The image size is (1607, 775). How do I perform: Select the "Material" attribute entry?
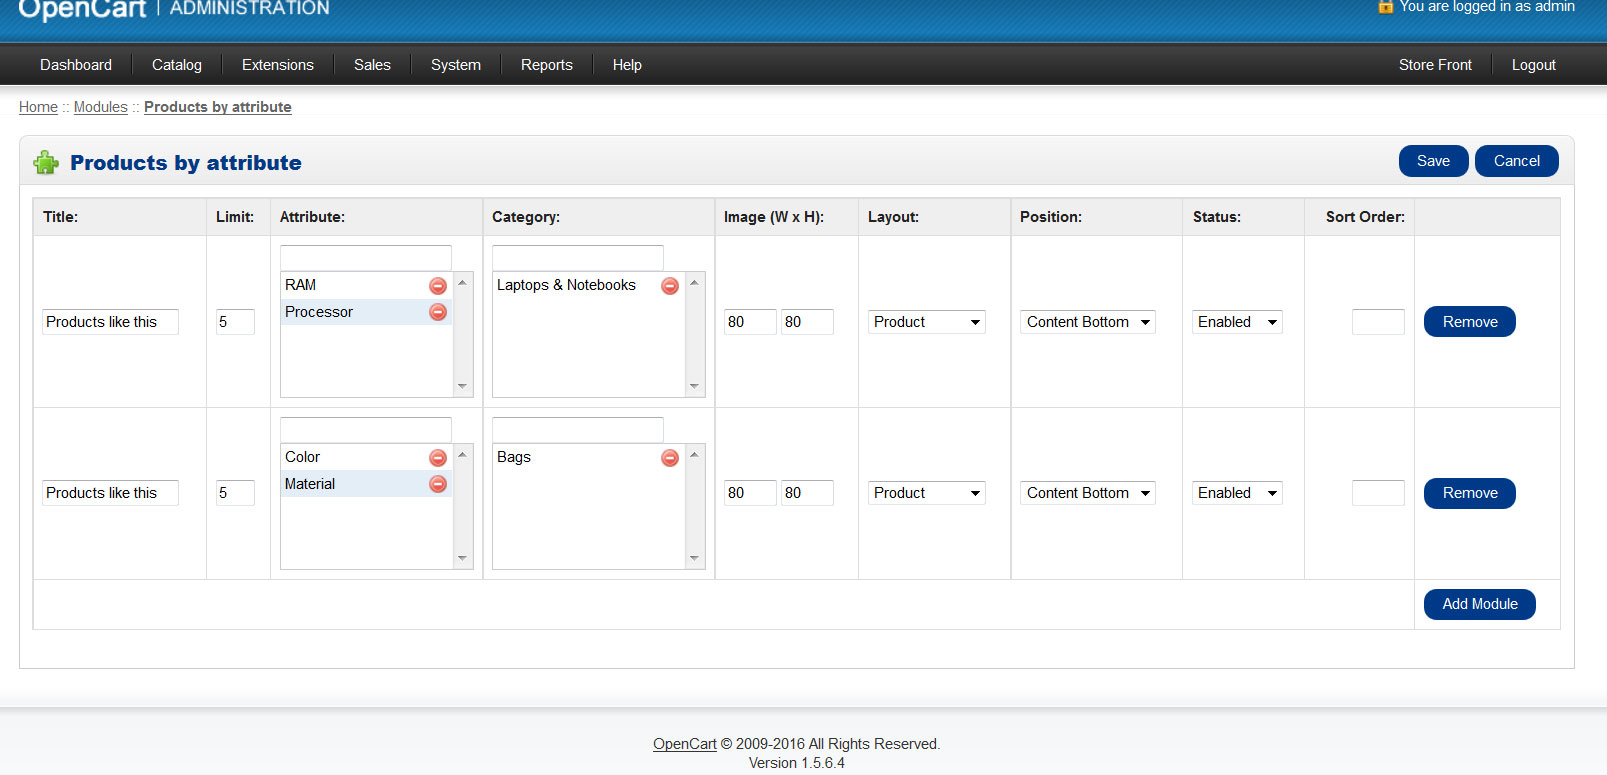(x=367, y=484)
